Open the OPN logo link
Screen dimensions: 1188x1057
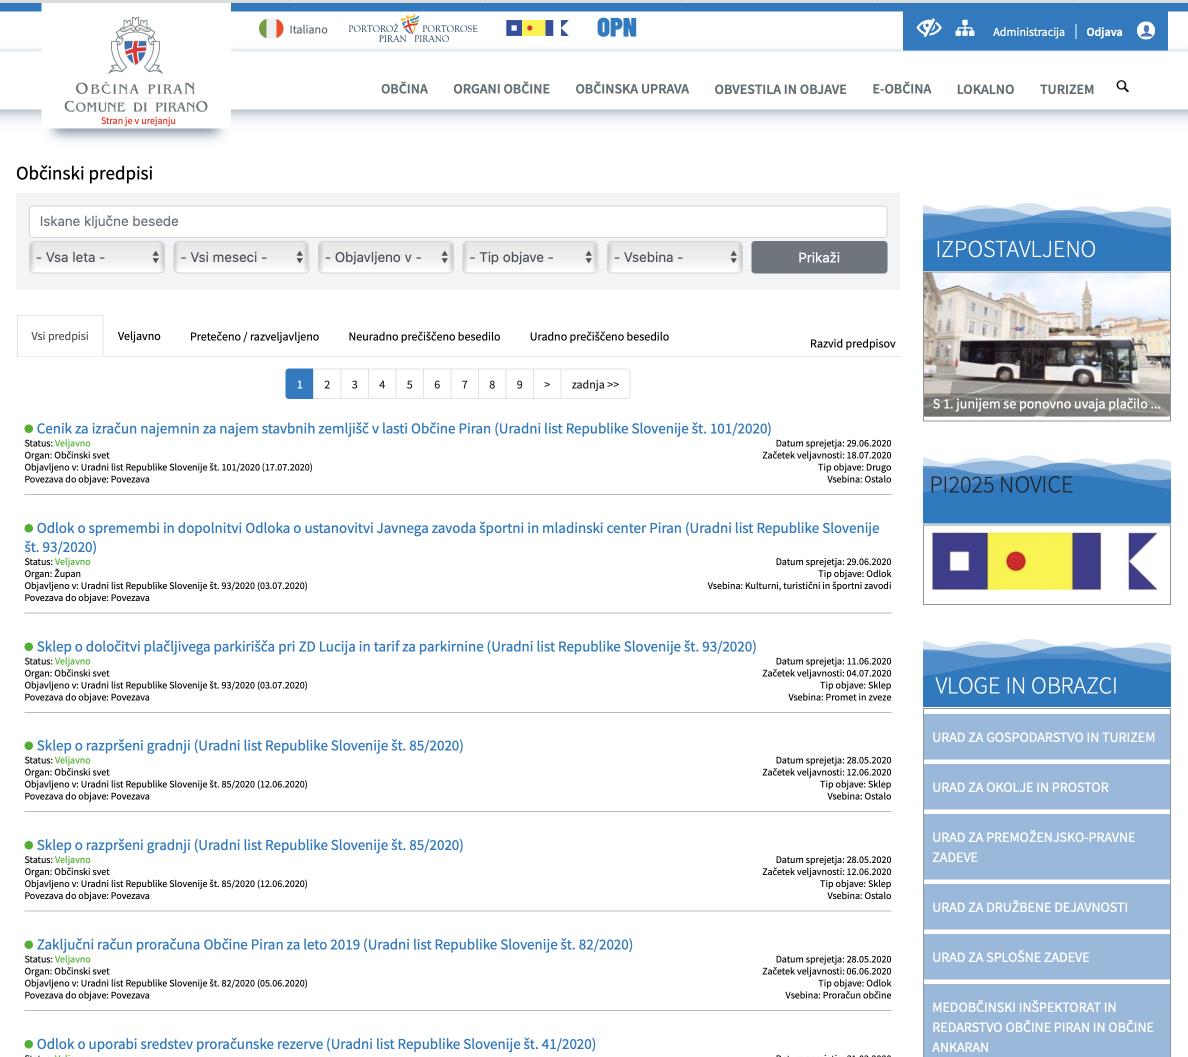617,28
